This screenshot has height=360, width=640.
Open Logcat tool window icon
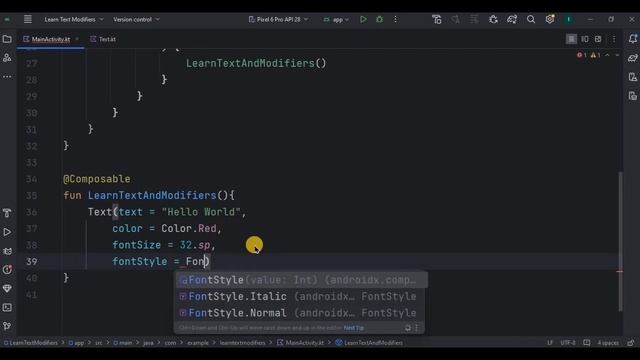pyautogui.click(x=7, y=251)
